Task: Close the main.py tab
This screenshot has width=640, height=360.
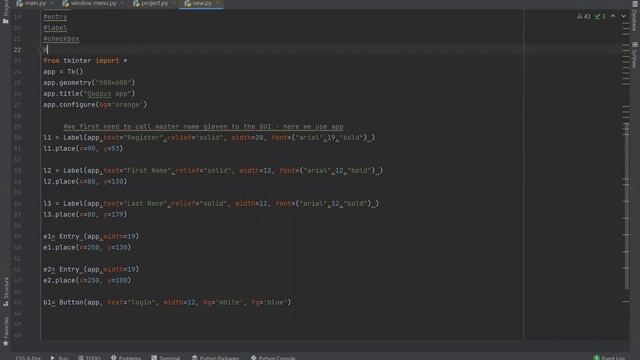Action: (52, 3)
